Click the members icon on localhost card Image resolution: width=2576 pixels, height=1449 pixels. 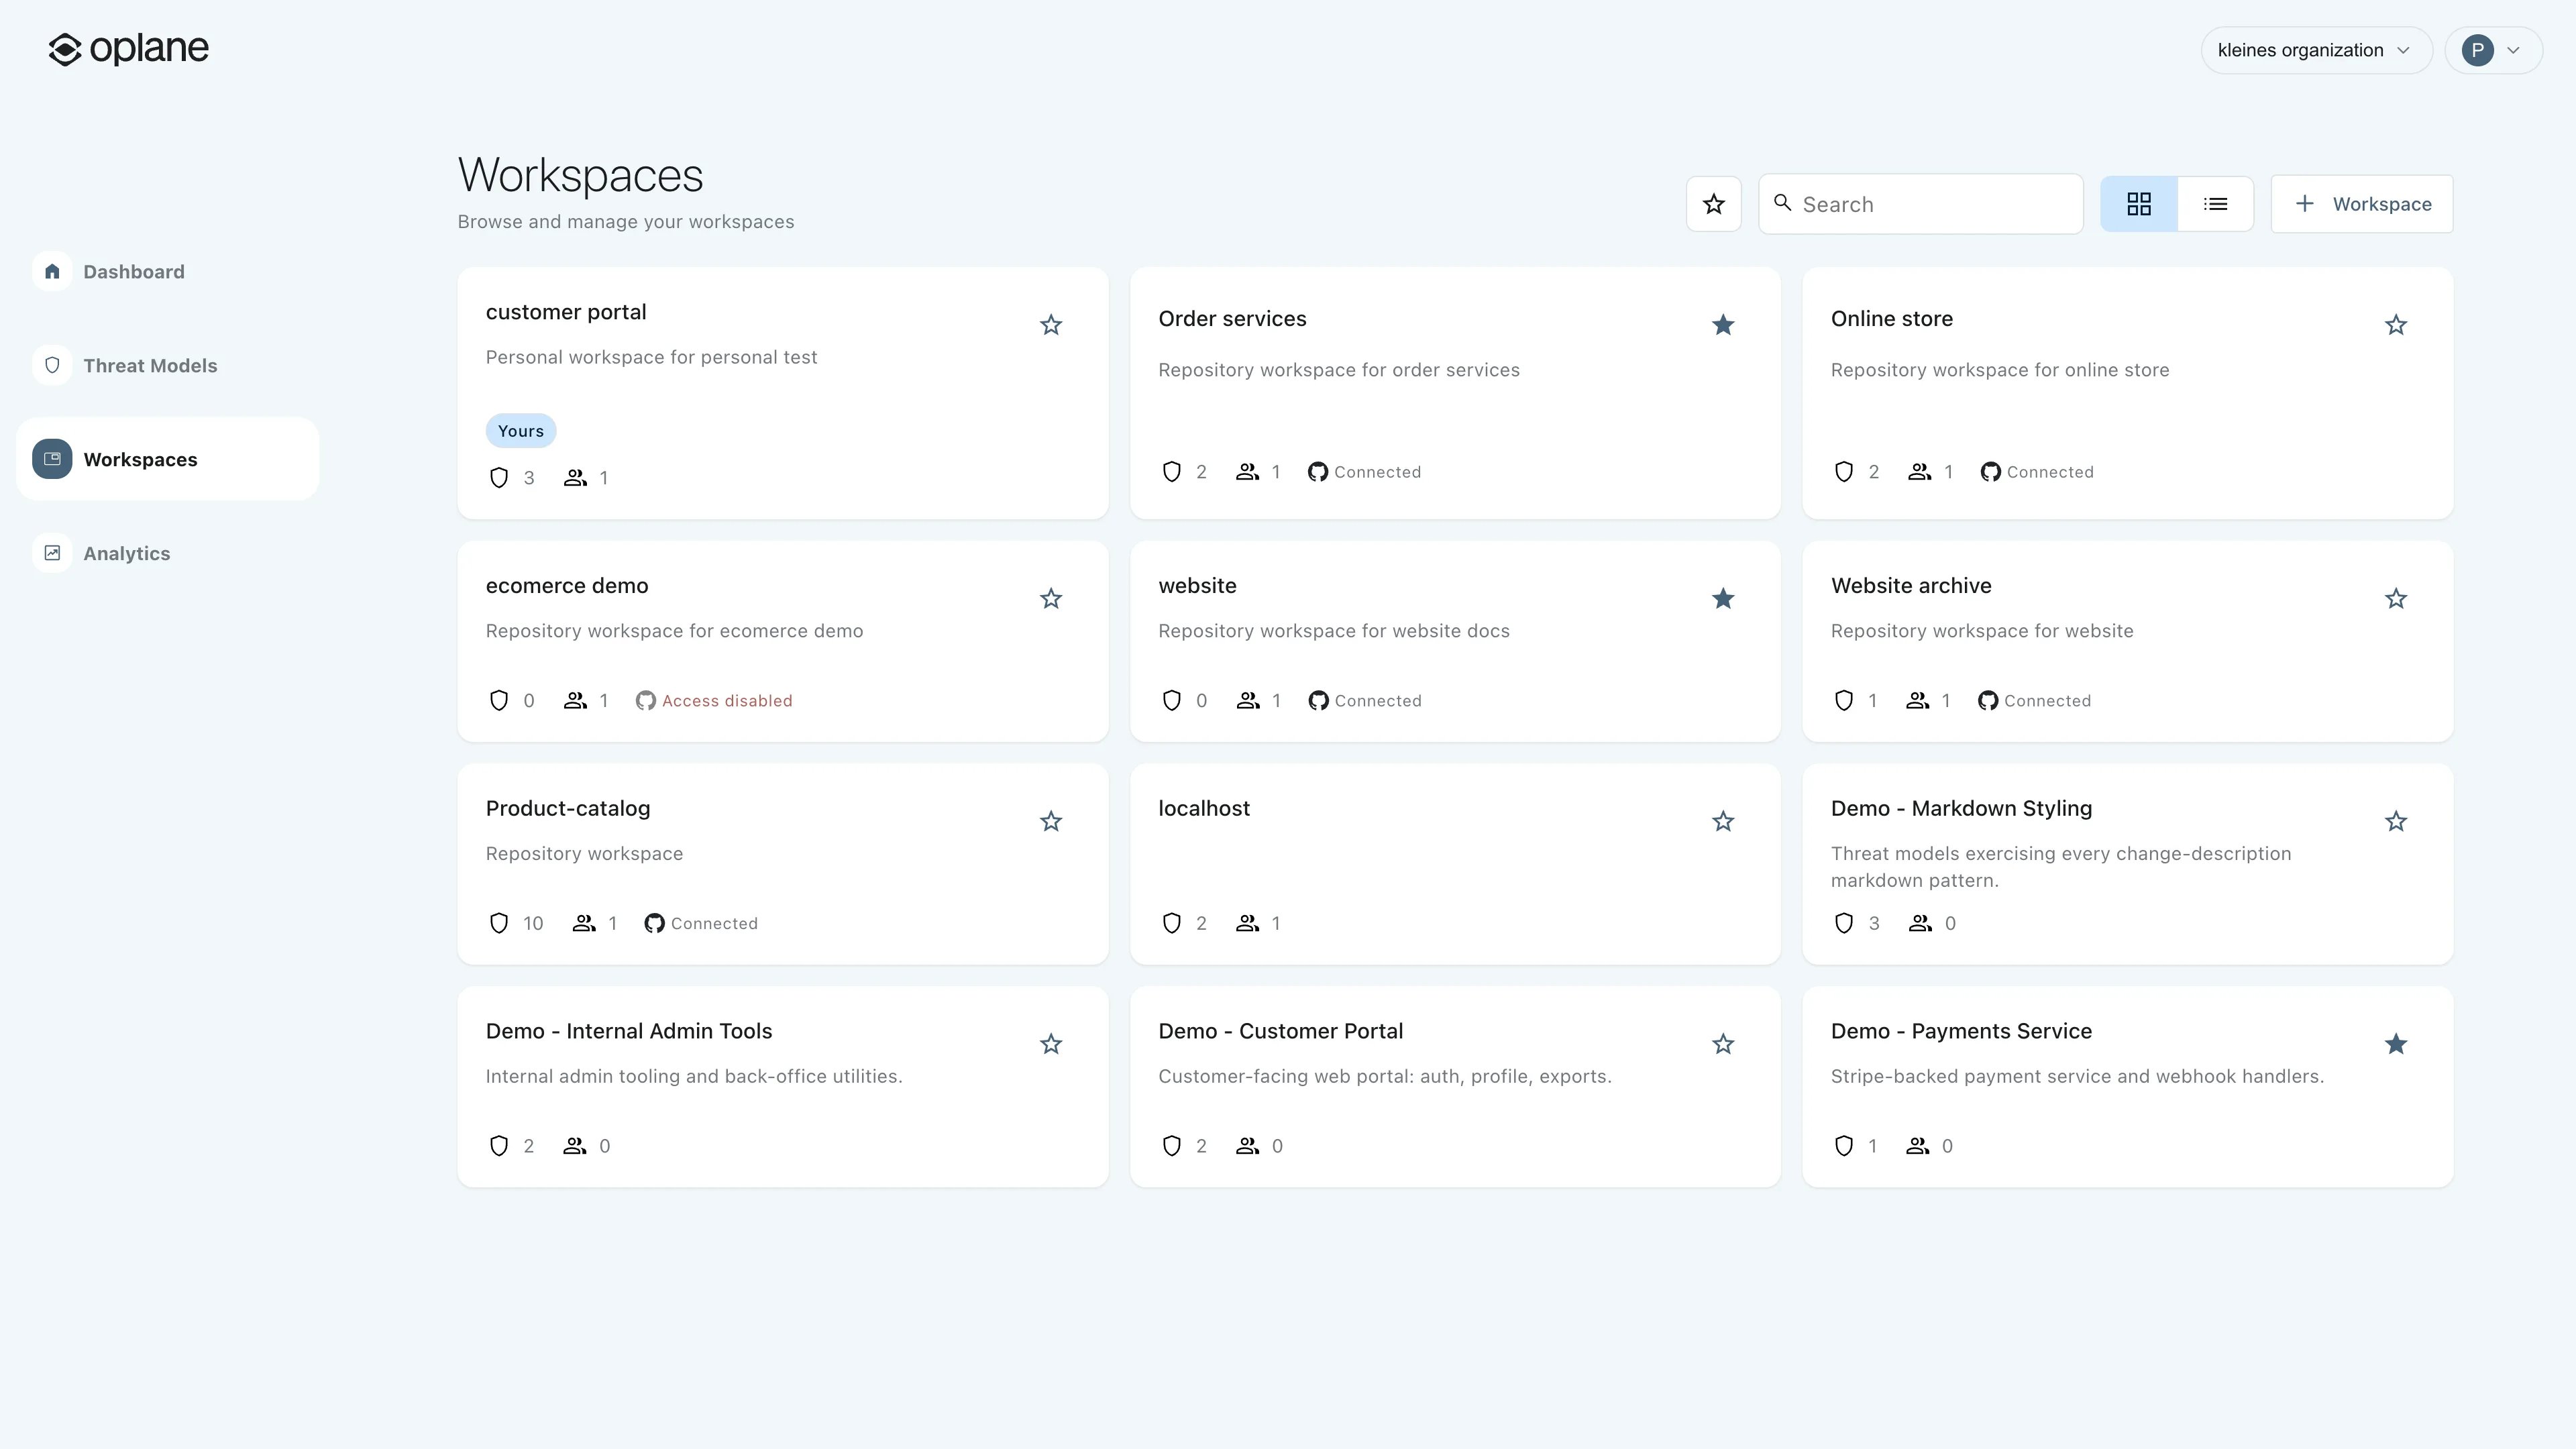coord(1247,923)
